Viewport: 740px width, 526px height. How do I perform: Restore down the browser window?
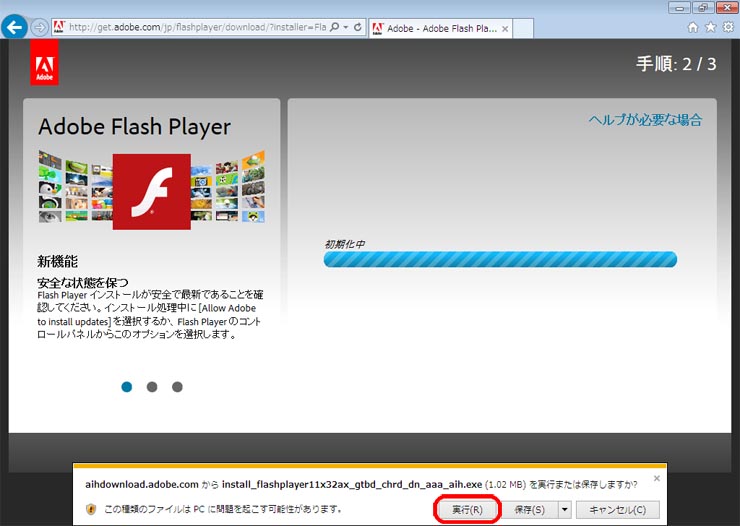pyautogui.click(x=703, y=8)
